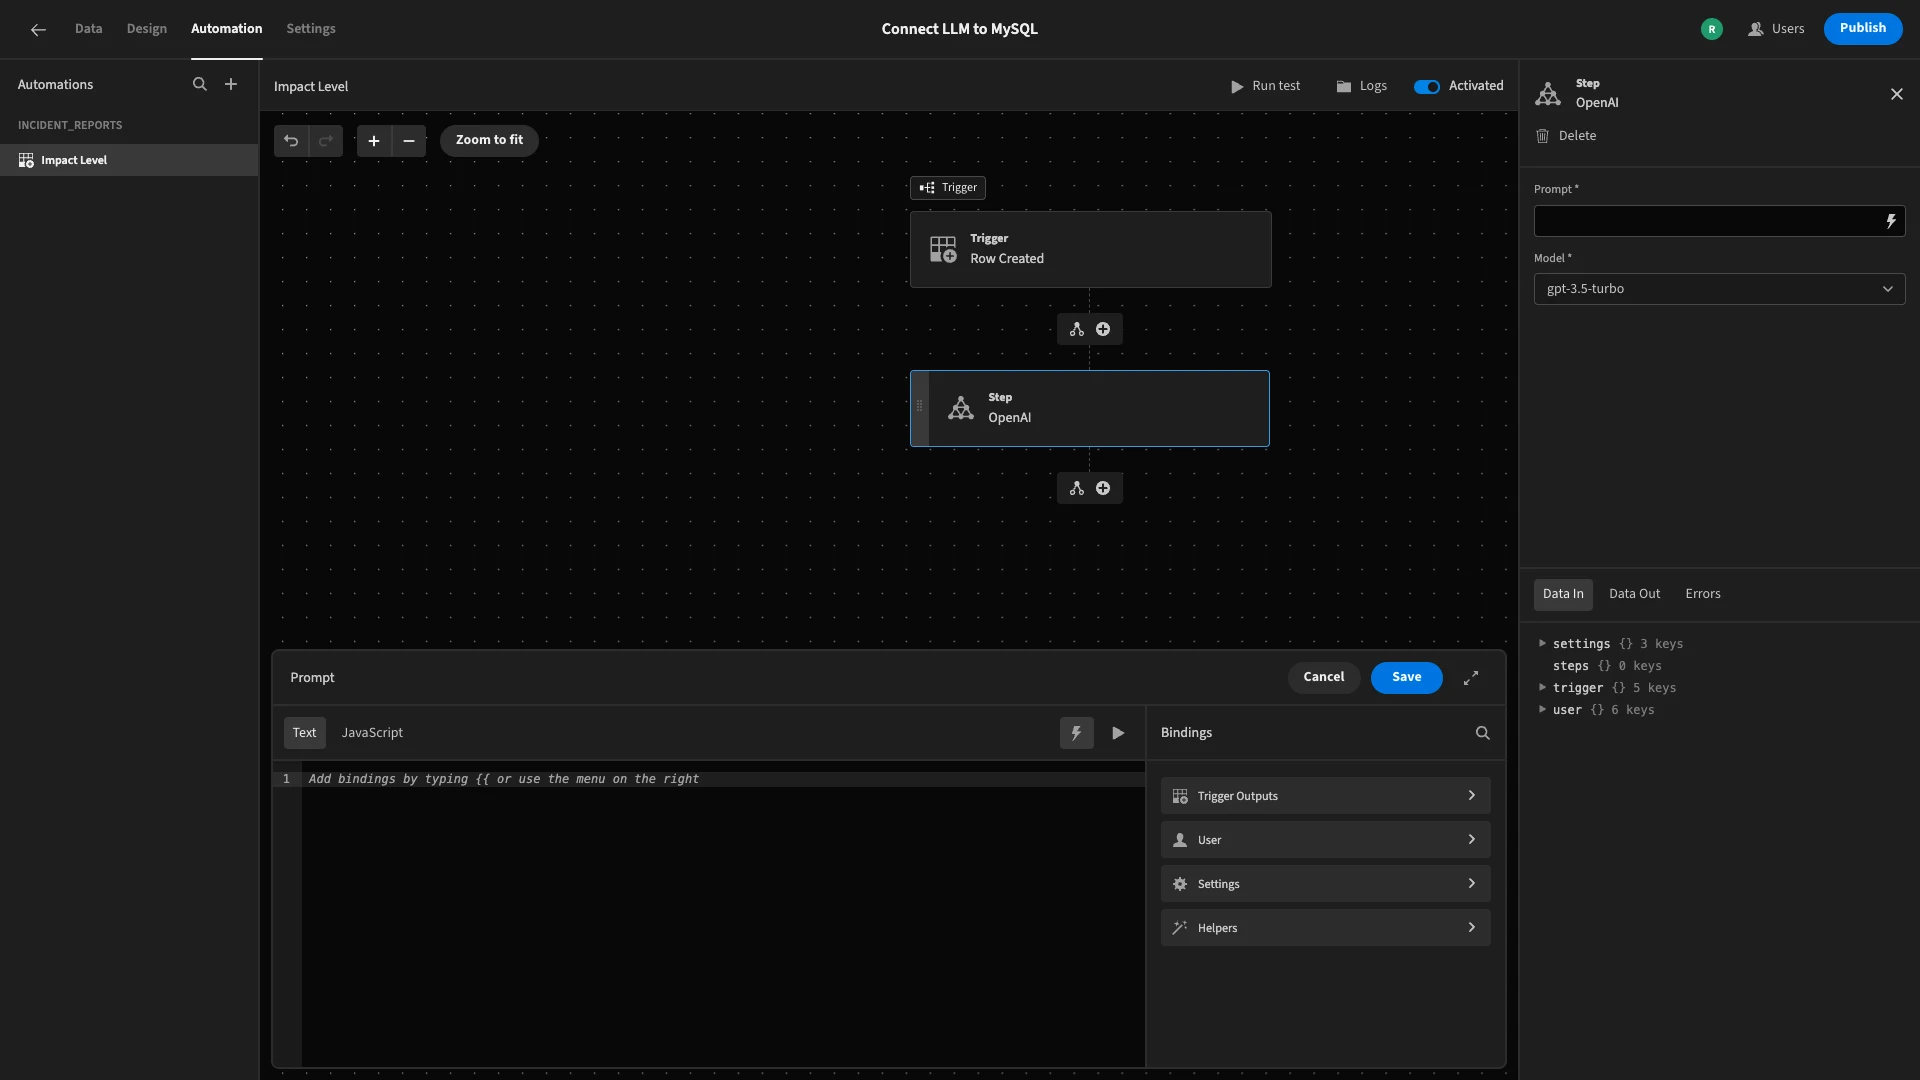Expand the user node in Data In

1543,710
